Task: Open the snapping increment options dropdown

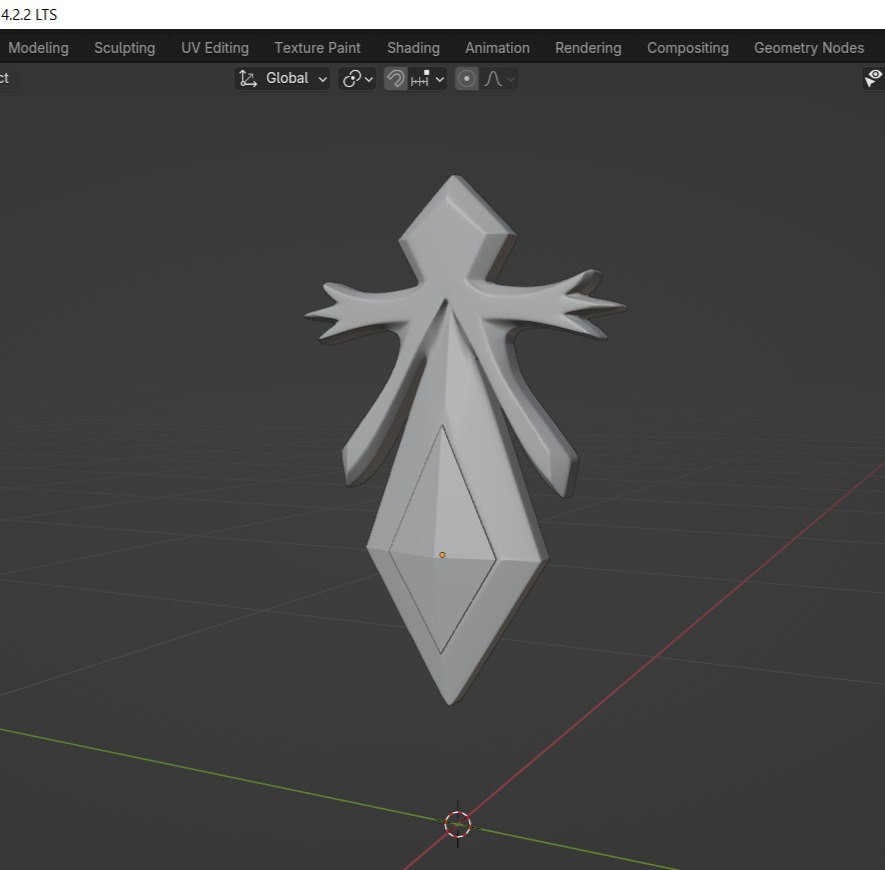Action: coord(427,78)
